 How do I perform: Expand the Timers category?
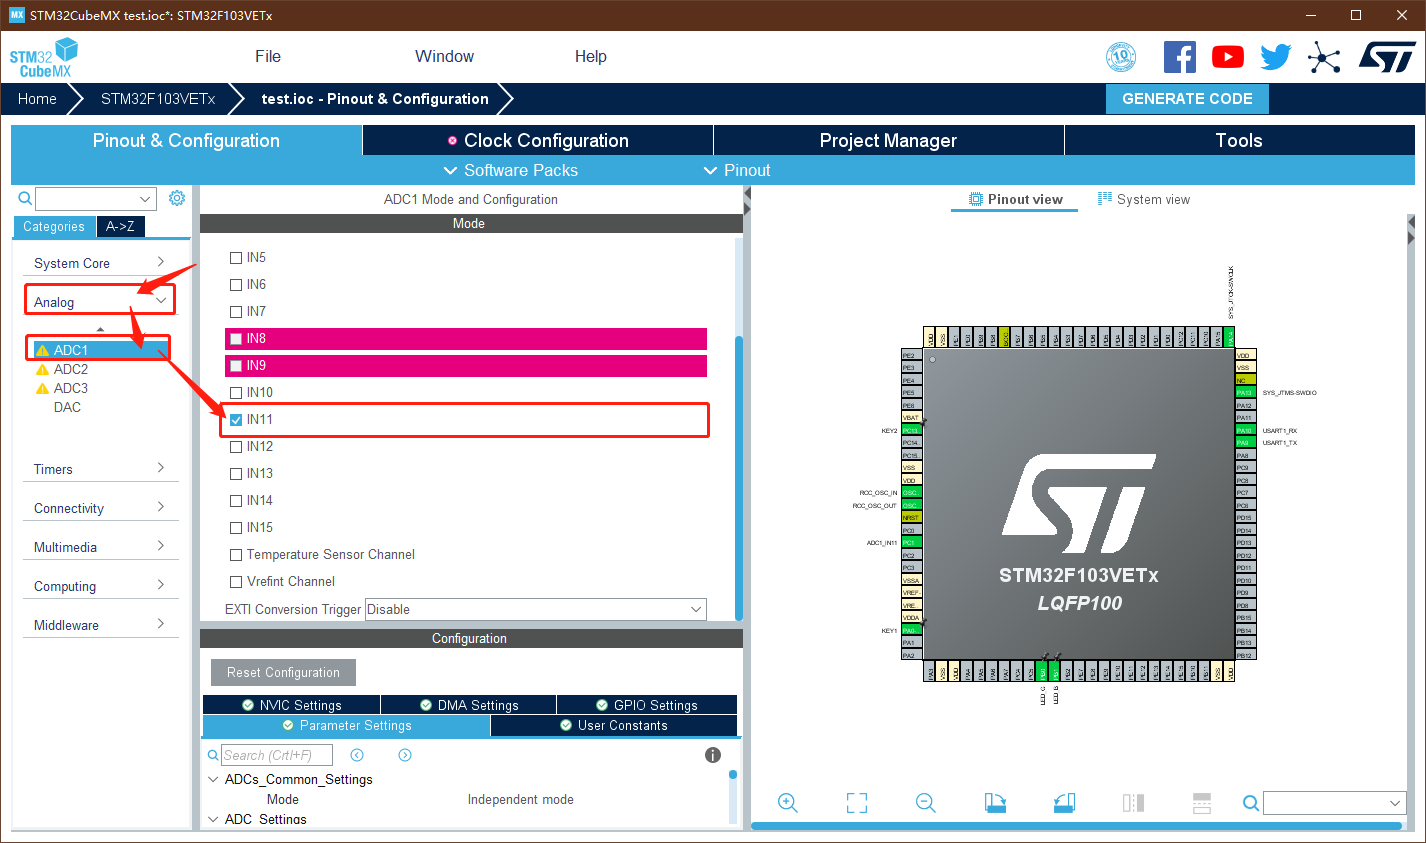[100, 469]
